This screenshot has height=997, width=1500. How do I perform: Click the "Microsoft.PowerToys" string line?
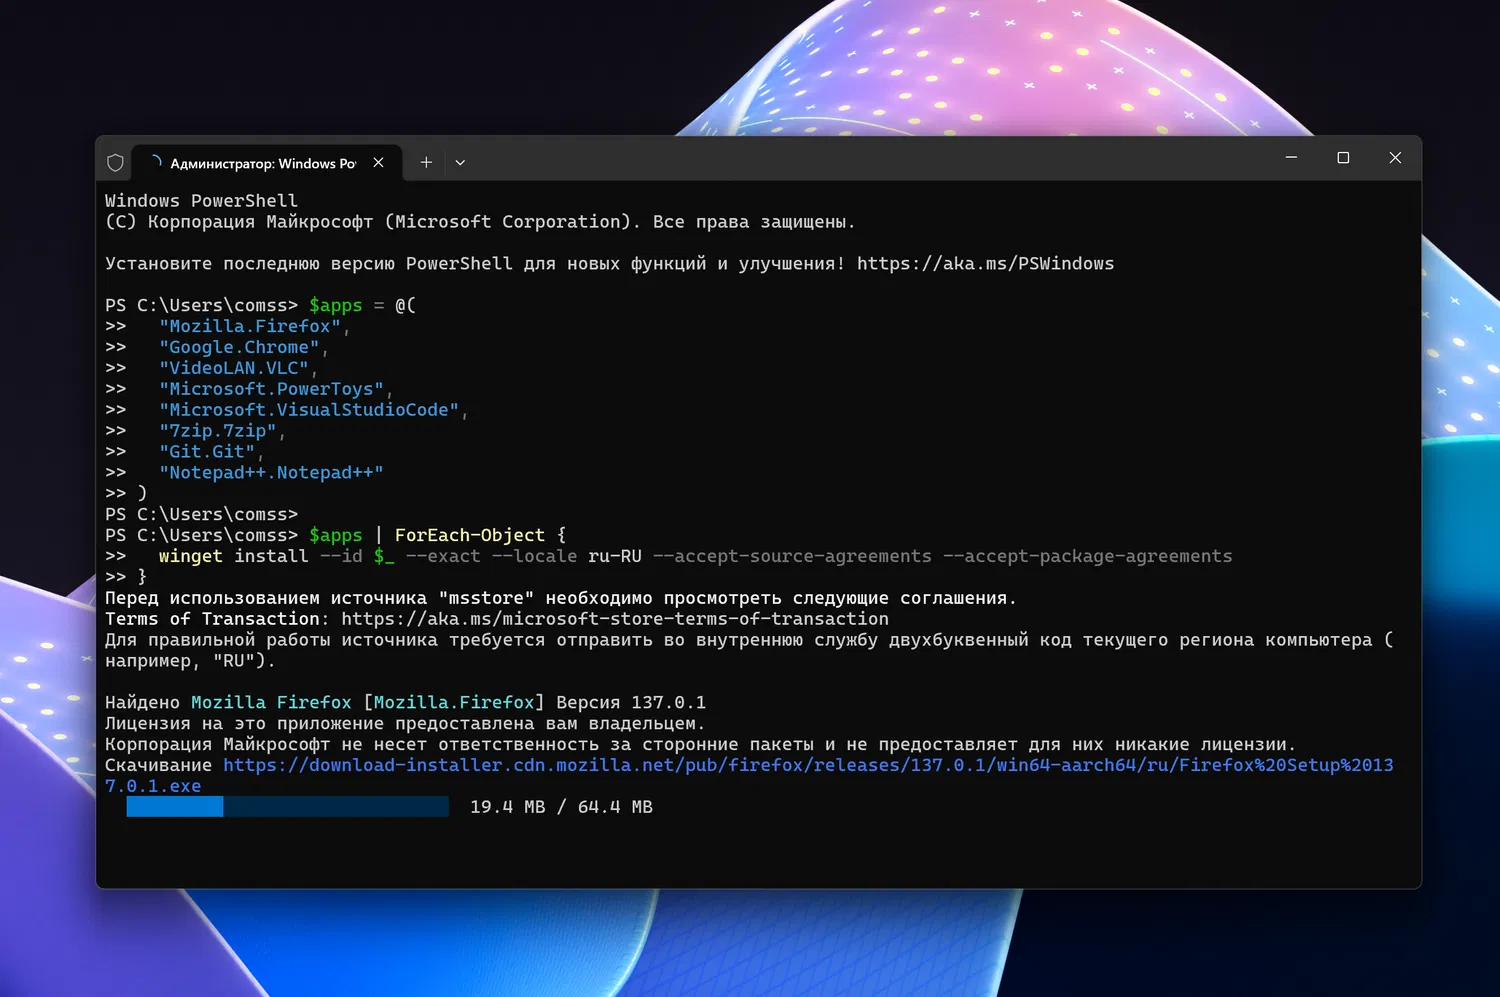[x=272, y=390]
